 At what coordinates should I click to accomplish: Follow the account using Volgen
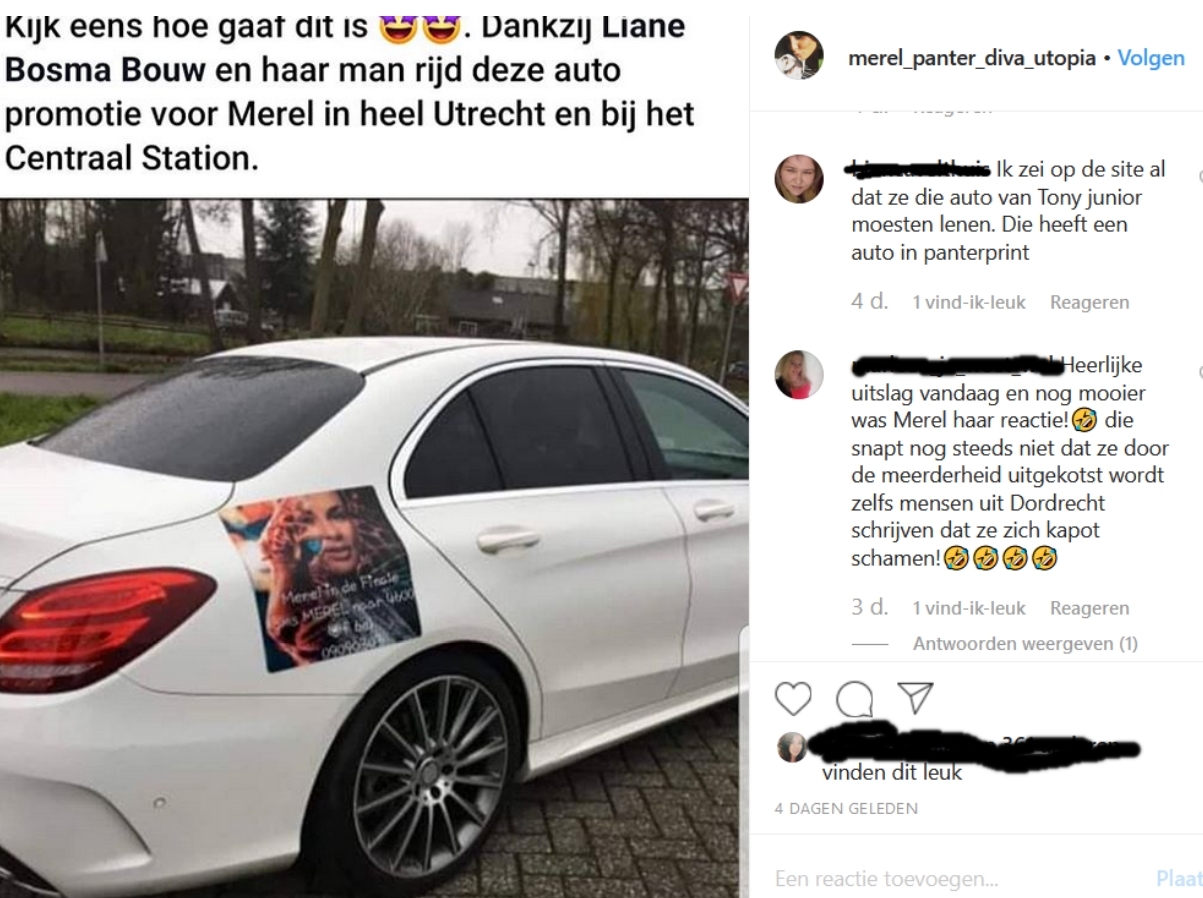pos(1151,58)
